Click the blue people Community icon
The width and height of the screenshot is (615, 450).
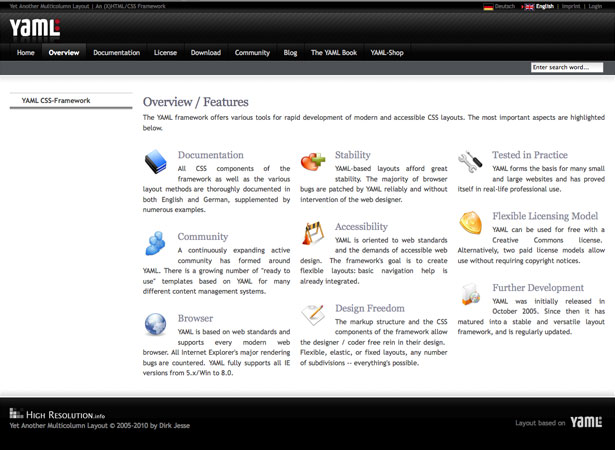tap(156, 243)
